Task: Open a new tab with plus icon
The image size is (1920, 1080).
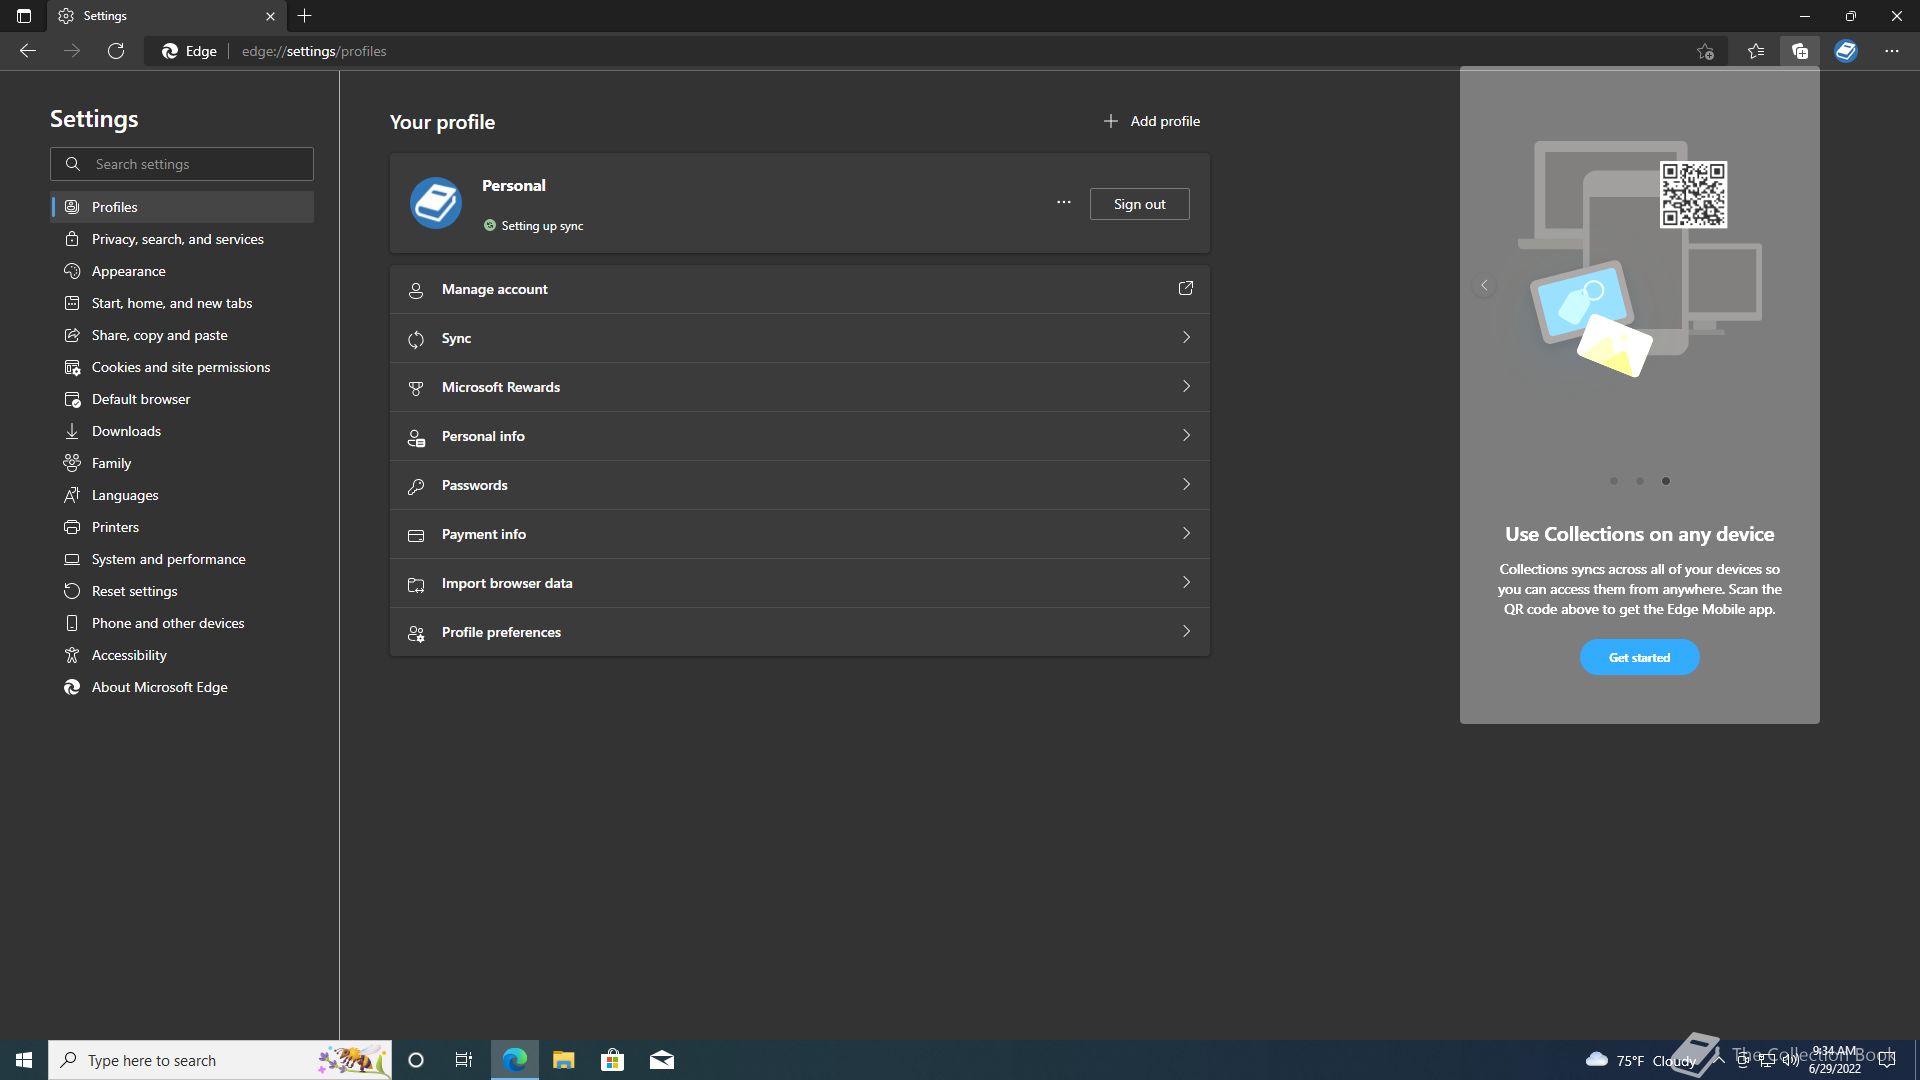Action: pyautogui.click(x=305, y=16)
